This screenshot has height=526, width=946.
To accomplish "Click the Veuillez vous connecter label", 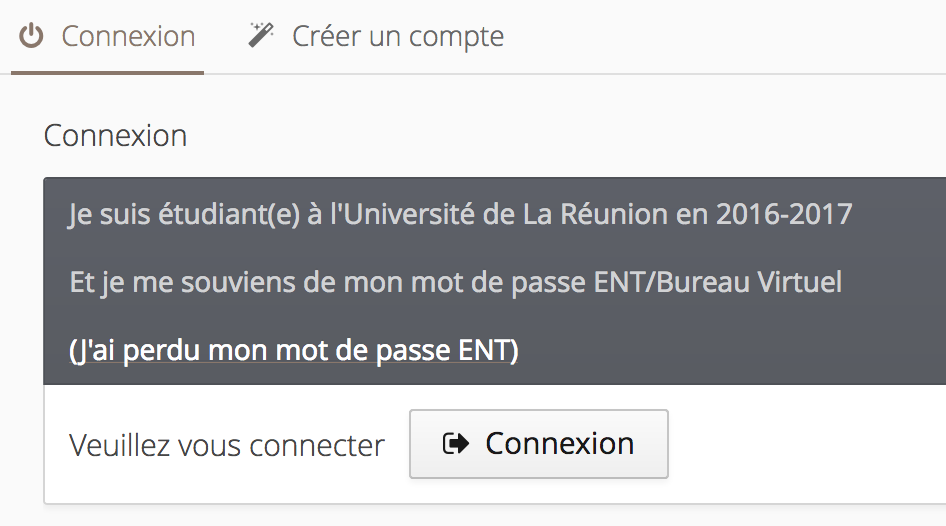I will 227,446.
